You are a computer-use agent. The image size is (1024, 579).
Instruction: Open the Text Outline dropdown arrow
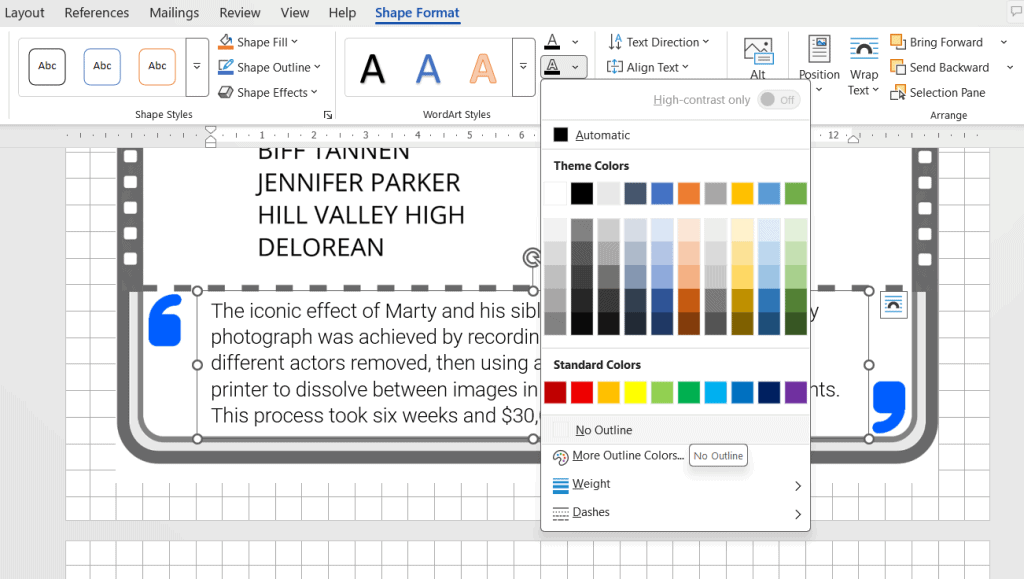pyautogui.click(x=575, y=67)
